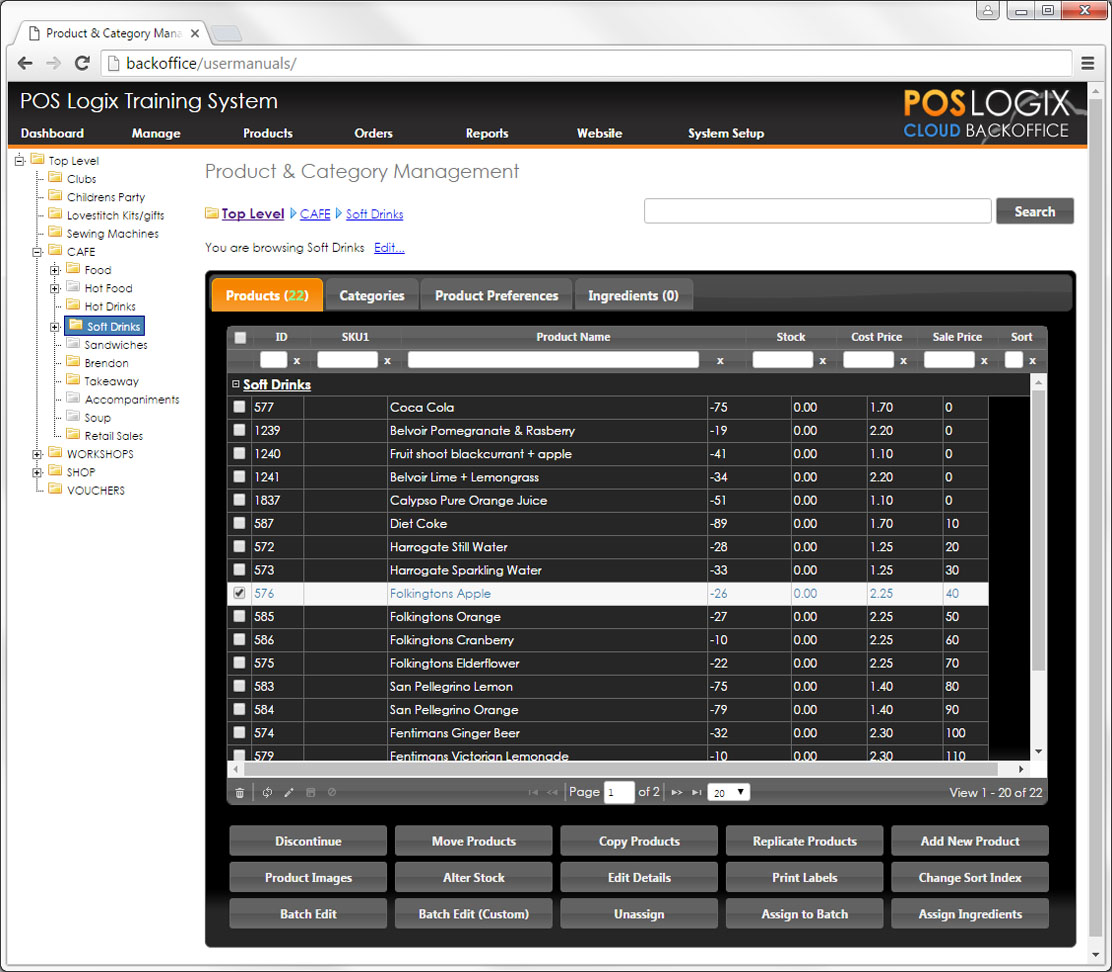Clear the Product Name filter x
The height and width of the screenshot is (972, 1112).
click(x=720, y=361)
